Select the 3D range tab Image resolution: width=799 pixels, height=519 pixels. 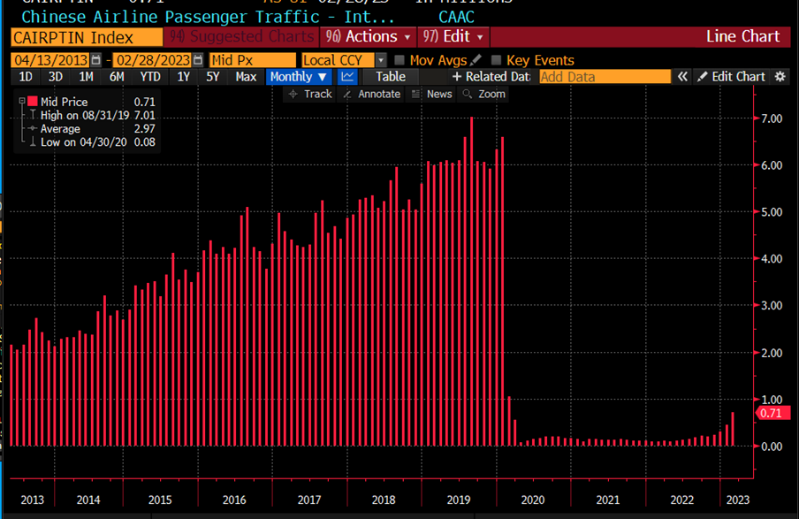[x=56, y=77]
